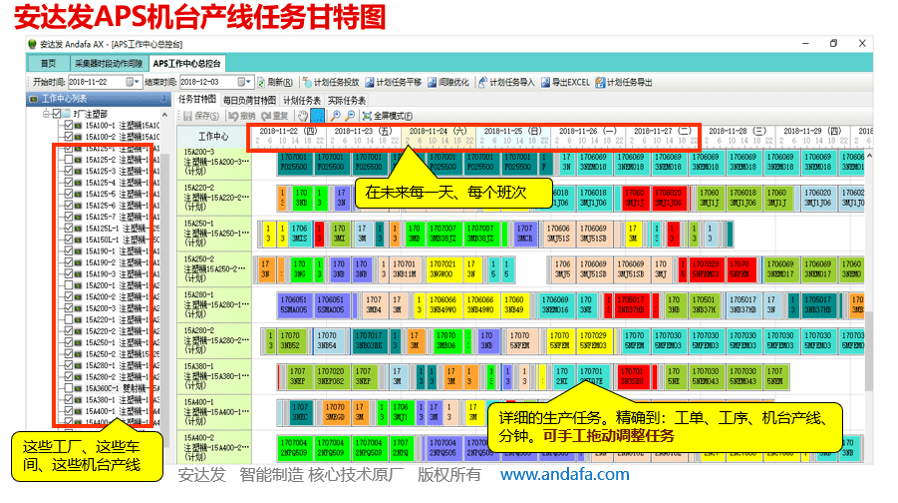The height and width of the screenshot is (503, 898).
Task: Check the 15A220-1 checkbox
Action: point(69,320)
